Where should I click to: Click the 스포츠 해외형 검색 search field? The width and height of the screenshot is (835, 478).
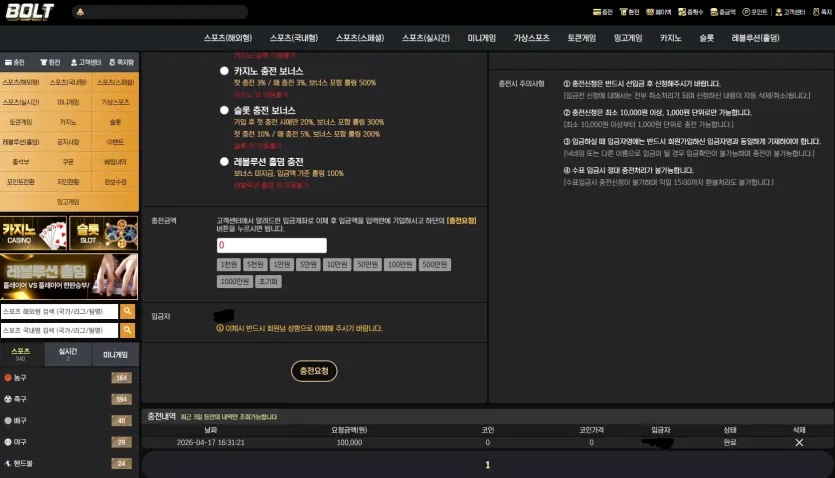(x=59, y=311)
